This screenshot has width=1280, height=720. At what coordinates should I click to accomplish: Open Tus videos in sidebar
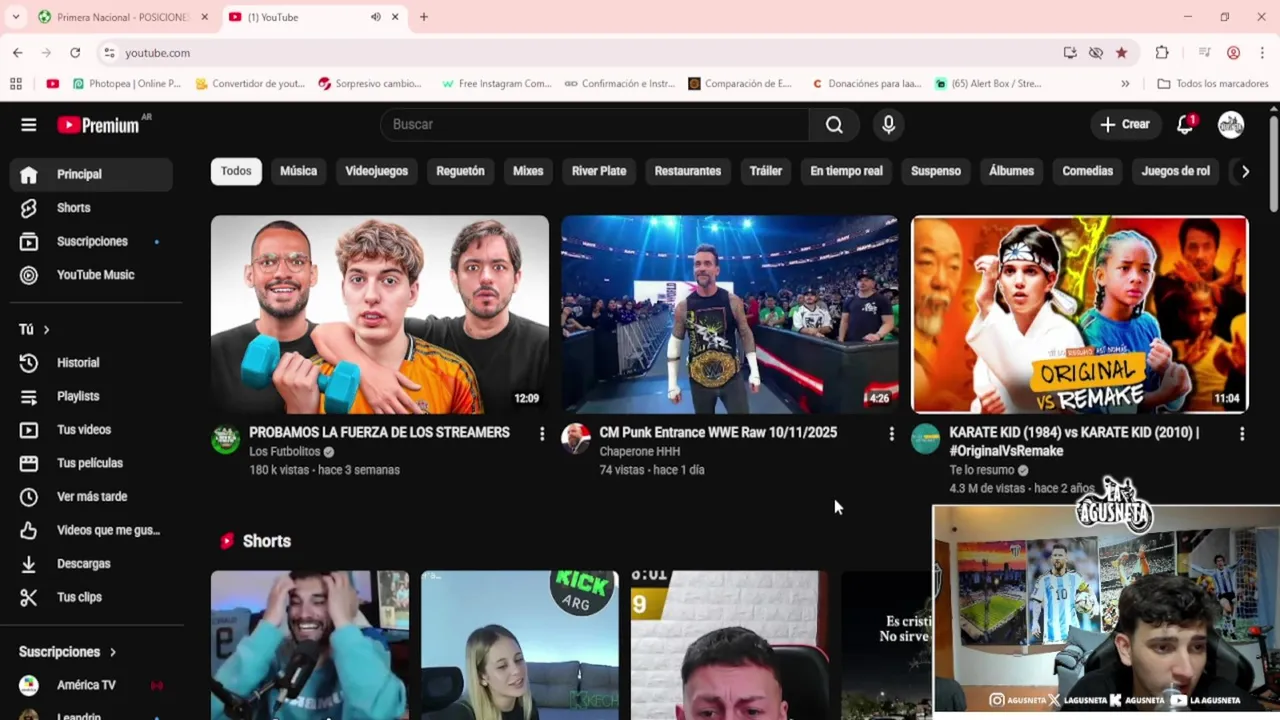click(x=91, y=430)
